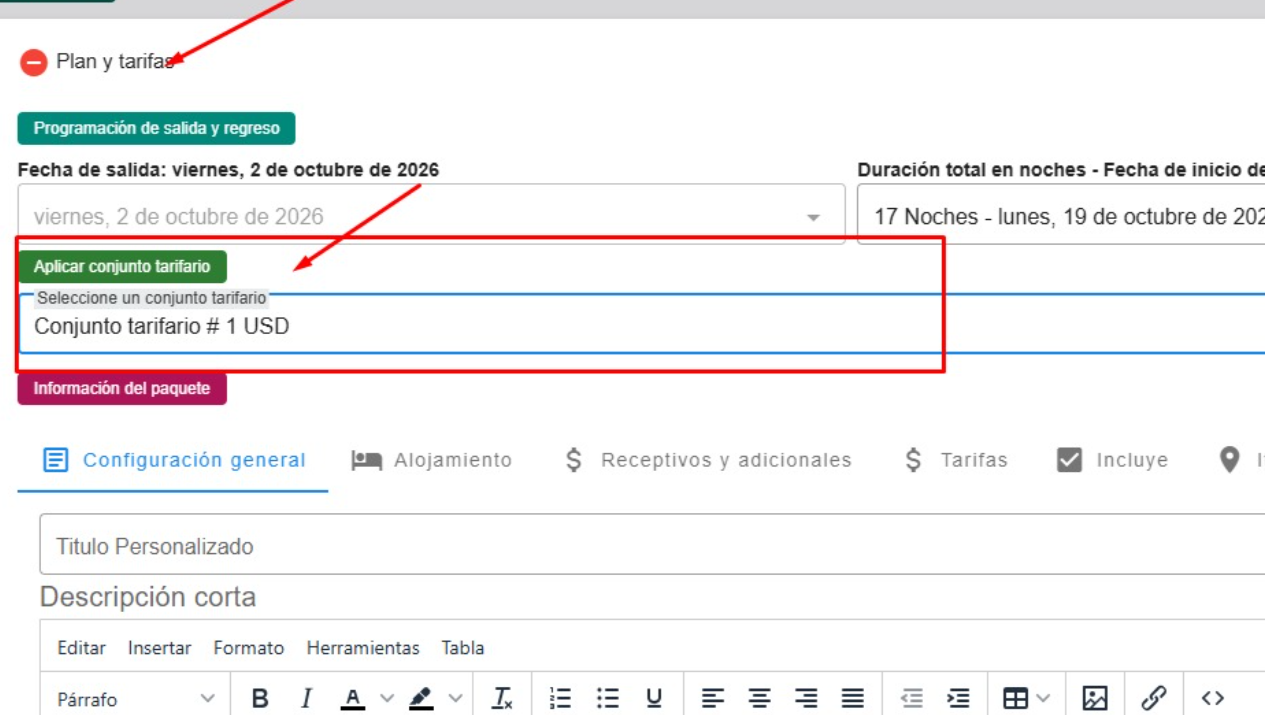
Task: Open the Párrafo block format dropdown
Action: click(135, 698)
